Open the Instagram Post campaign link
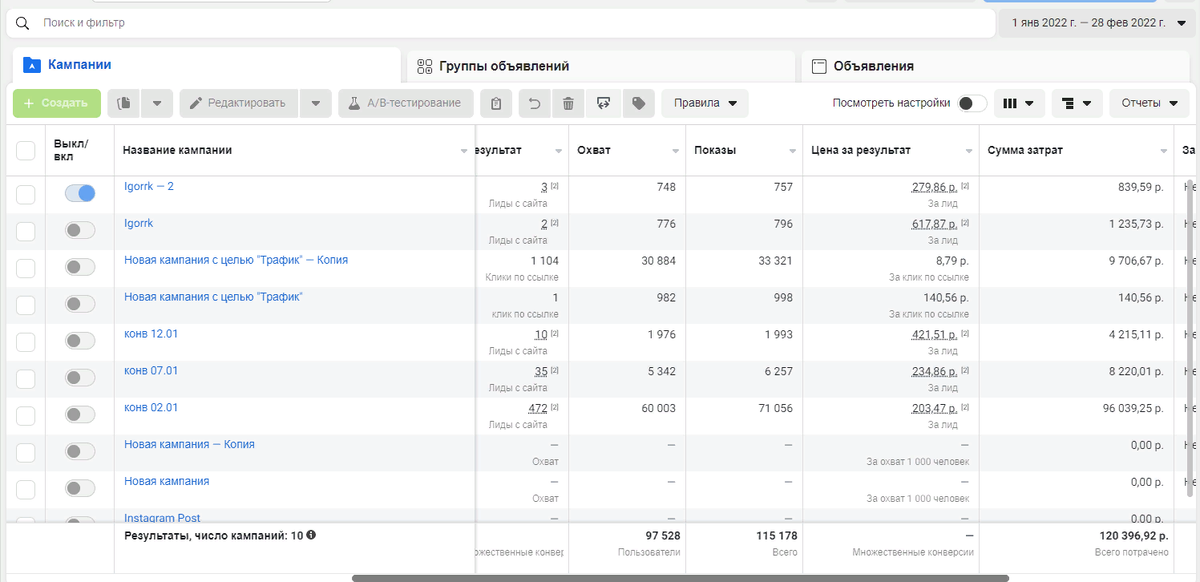 click(x=162, y=517)
